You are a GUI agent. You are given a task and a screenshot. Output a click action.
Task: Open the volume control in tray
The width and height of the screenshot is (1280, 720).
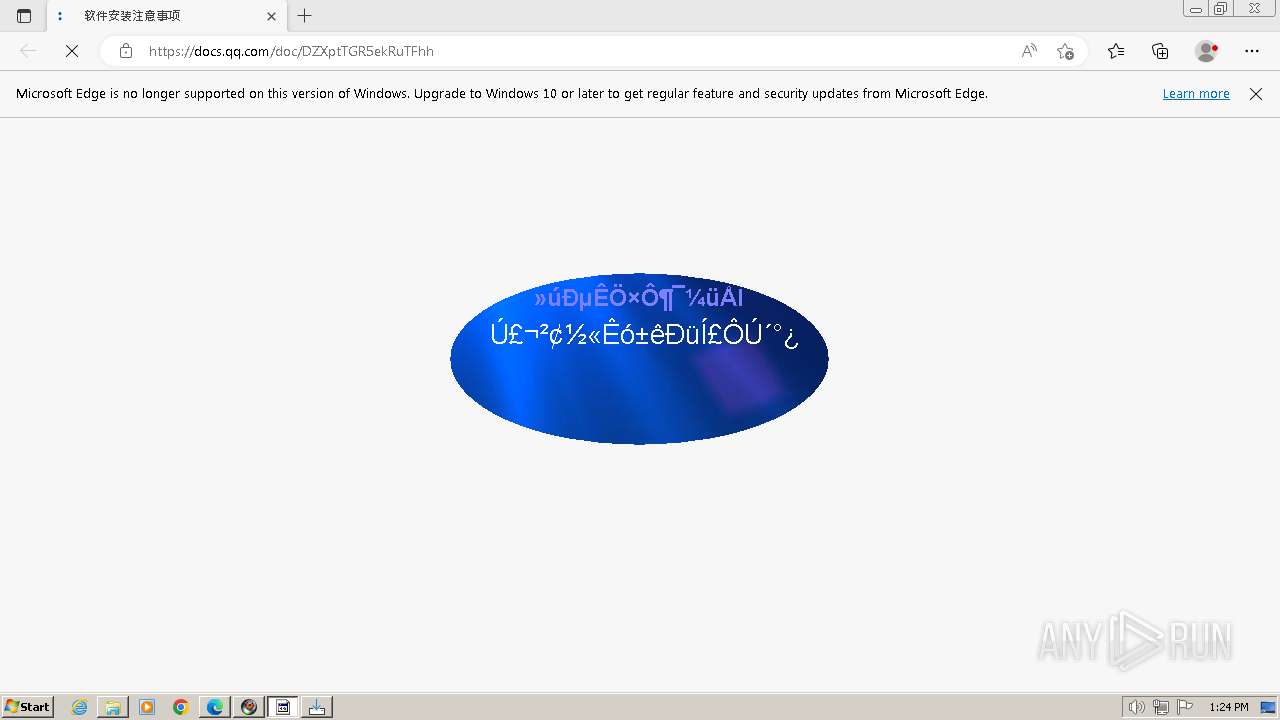point(1136,707)
